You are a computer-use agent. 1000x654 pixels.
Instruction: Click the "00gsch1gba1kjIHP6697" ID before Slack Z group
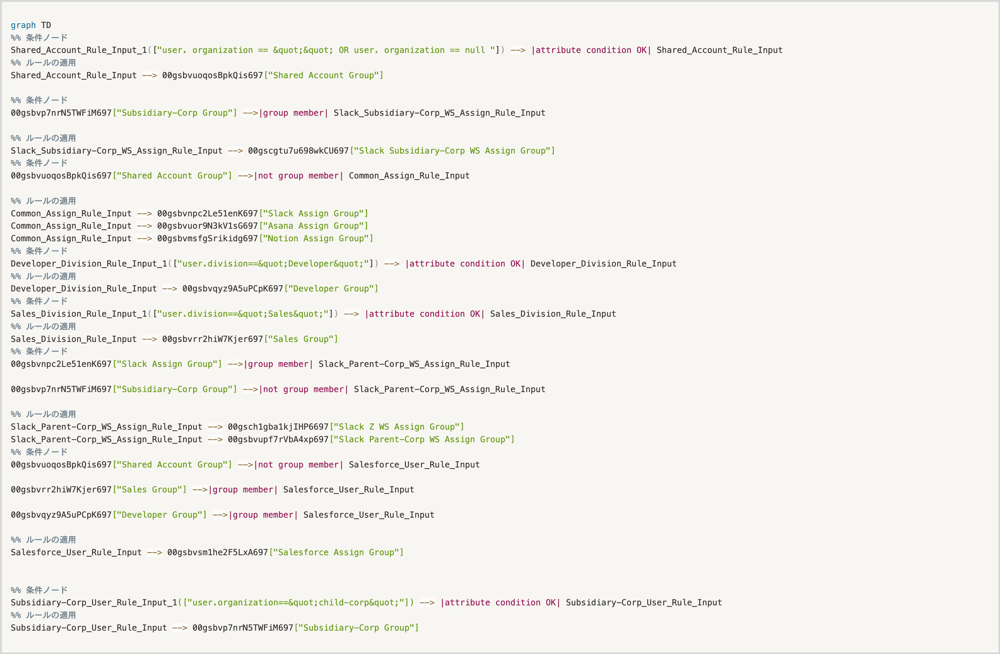coord(278,427)
